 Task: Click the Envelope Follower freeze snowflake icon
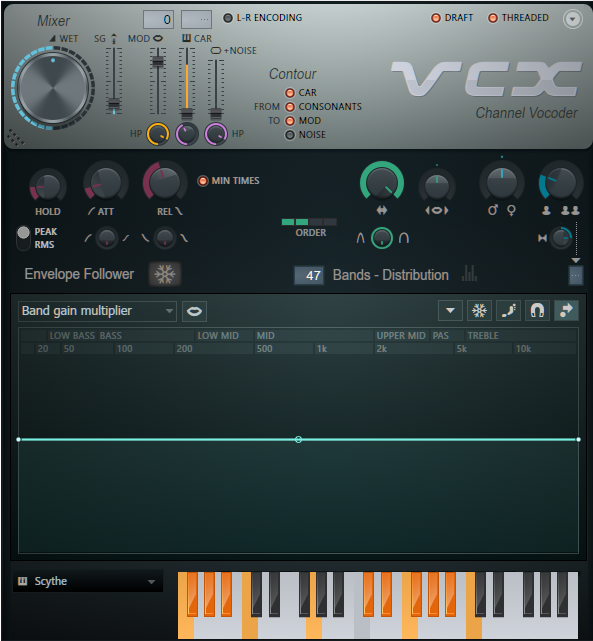(x=165, y=274)
